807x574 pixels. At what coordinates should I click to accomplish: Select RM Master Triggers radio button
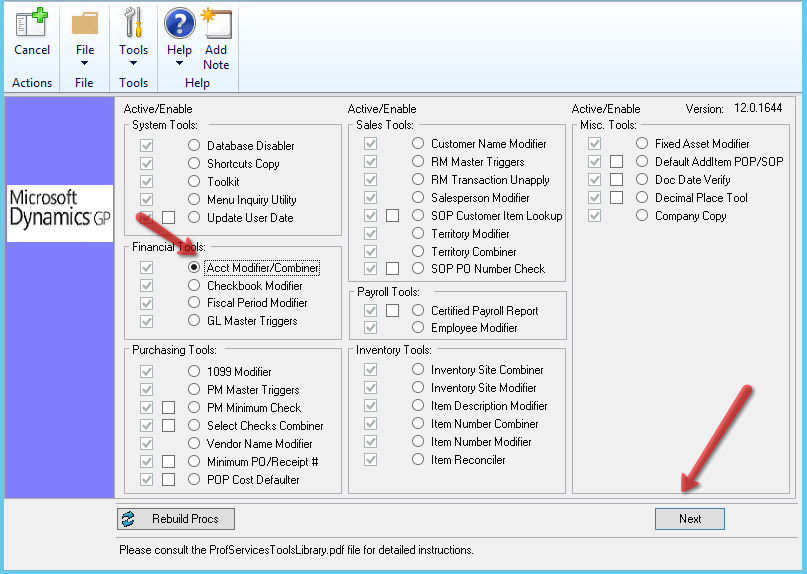coord(418,161)
